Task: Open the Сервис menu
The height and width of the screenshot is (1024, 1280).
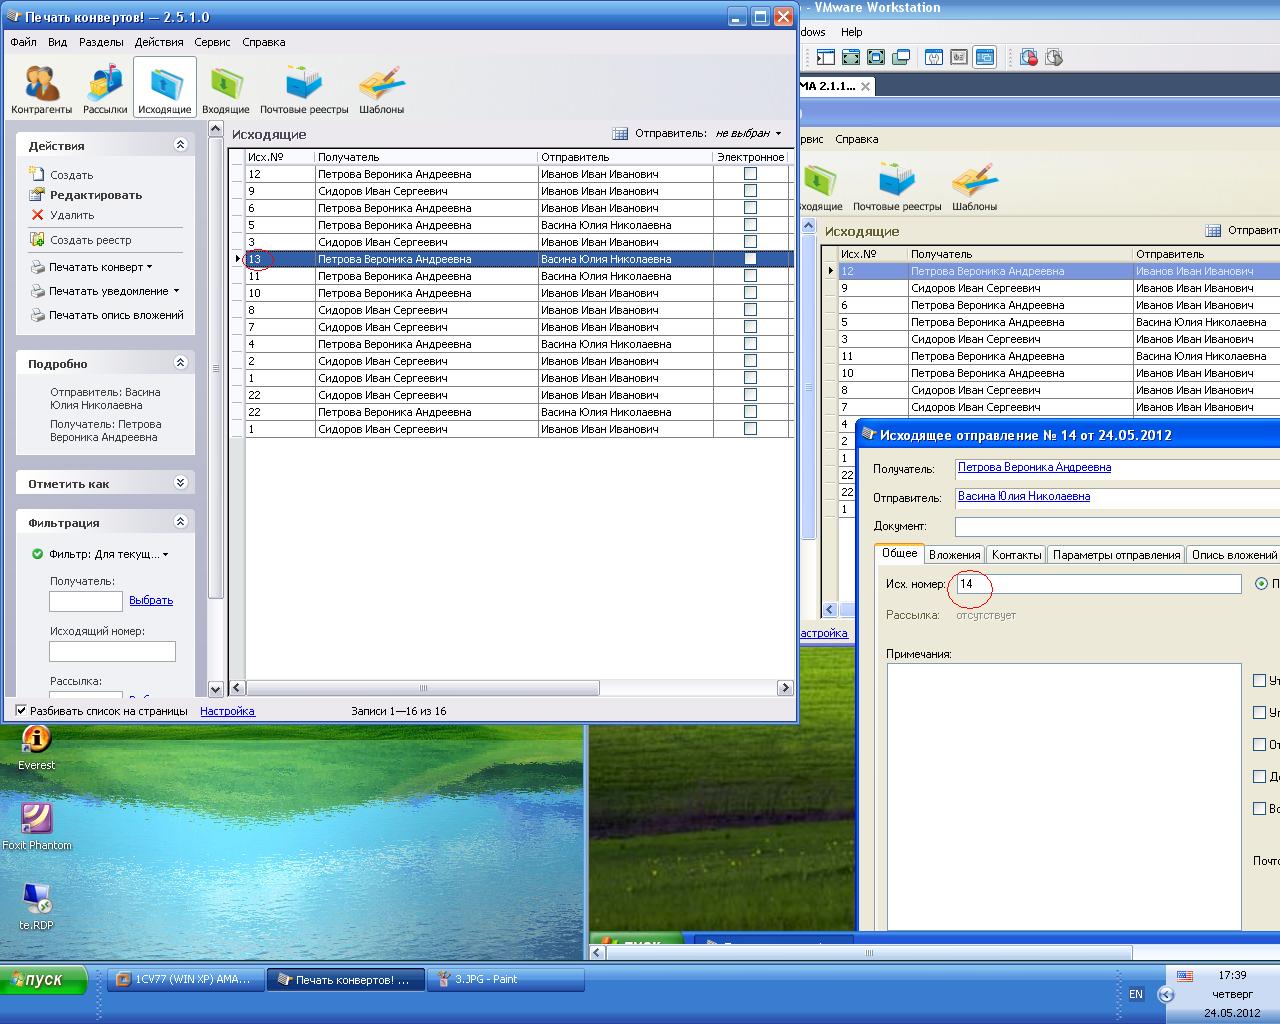Action: point(212,42)
